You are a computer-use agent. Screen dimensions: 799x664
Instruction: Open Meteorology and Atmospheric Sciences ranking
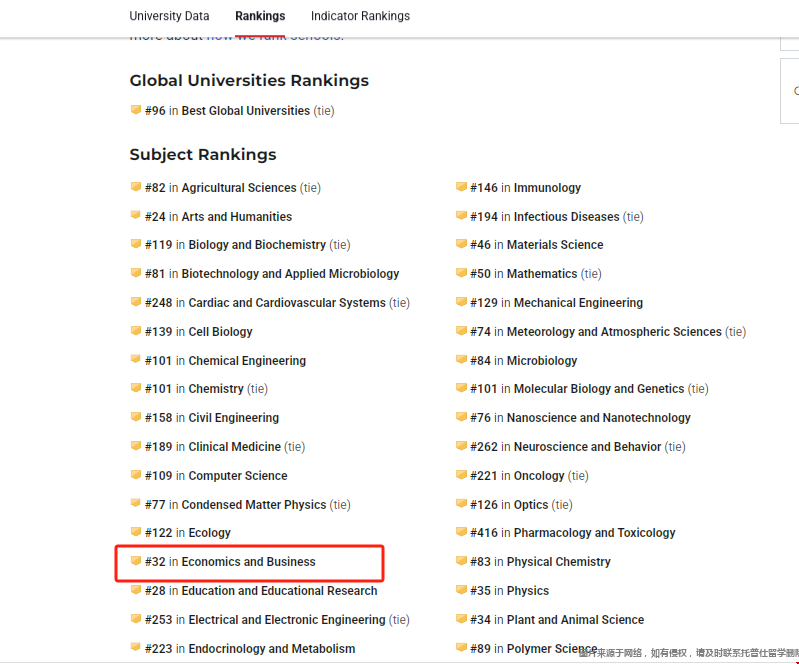click(x=615, y=332)
